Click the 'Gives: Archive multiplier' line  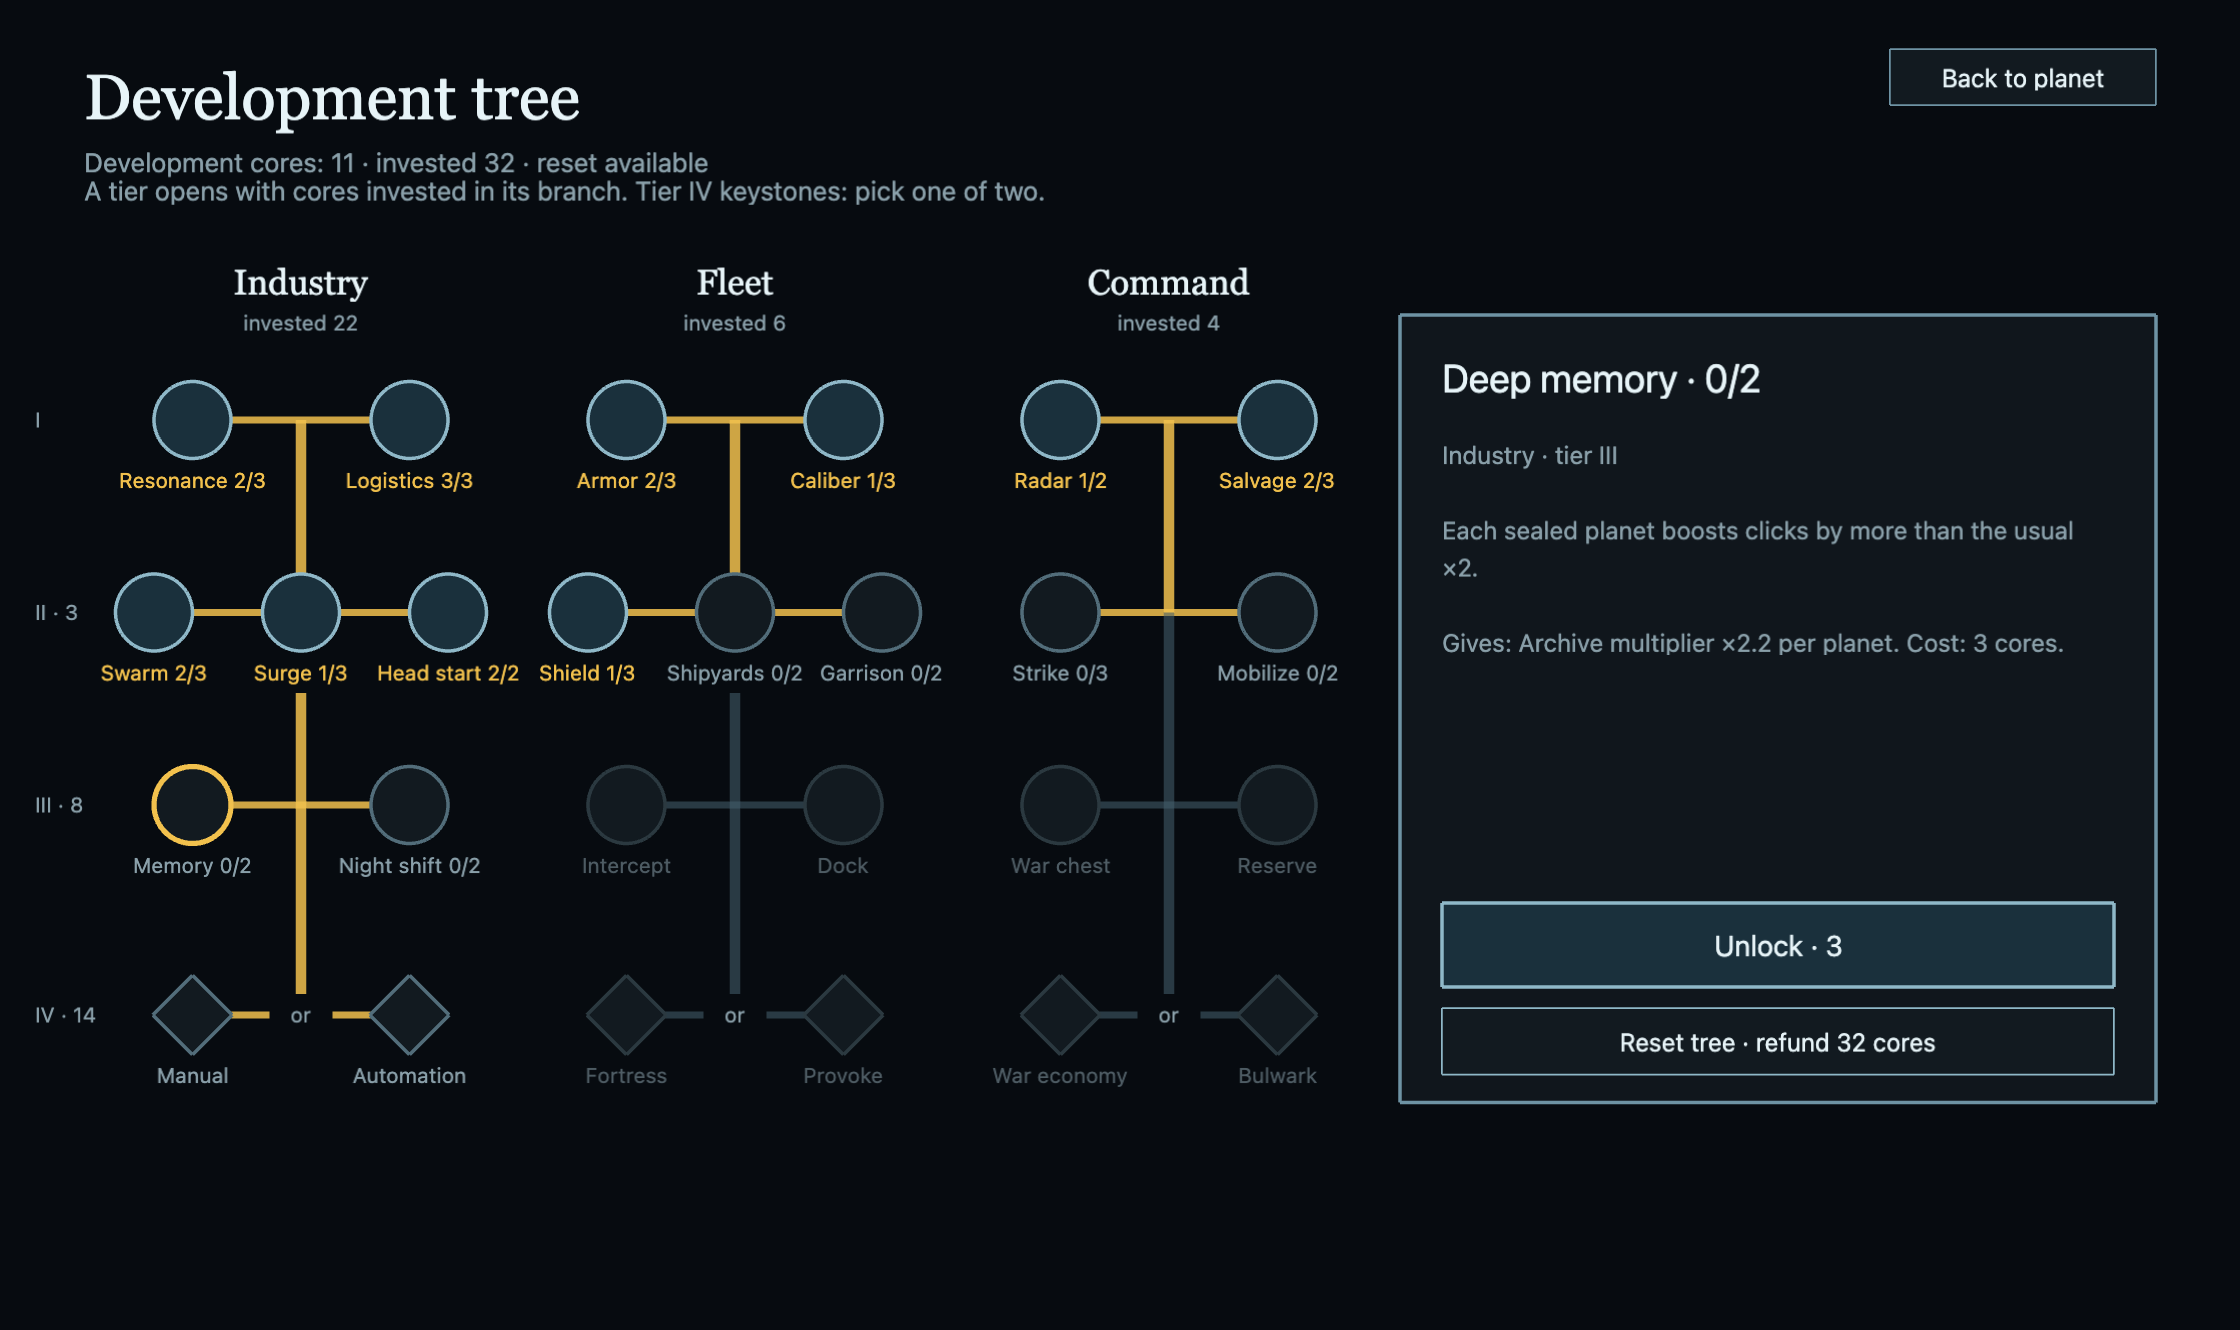1752,643
